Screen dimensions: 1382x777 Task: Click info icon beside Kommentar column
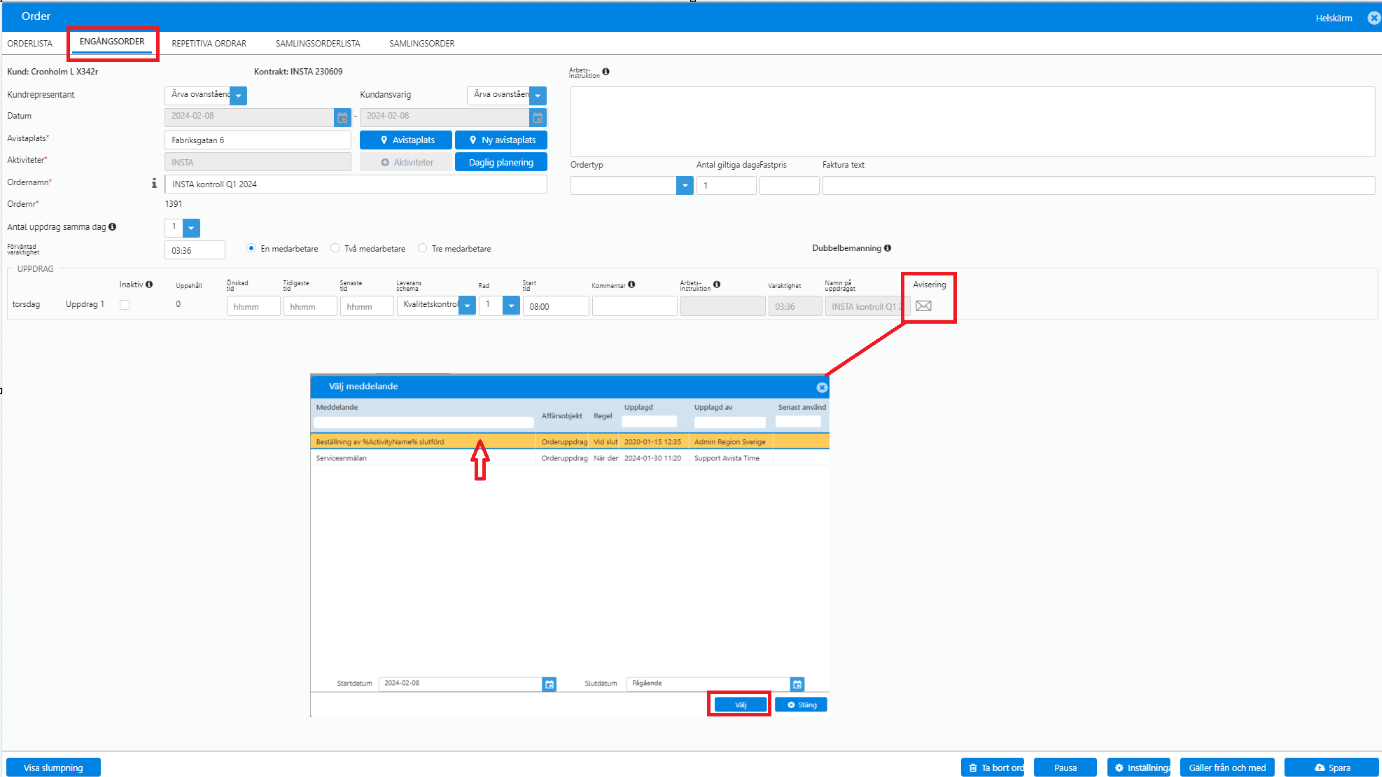tap(631, 285)
